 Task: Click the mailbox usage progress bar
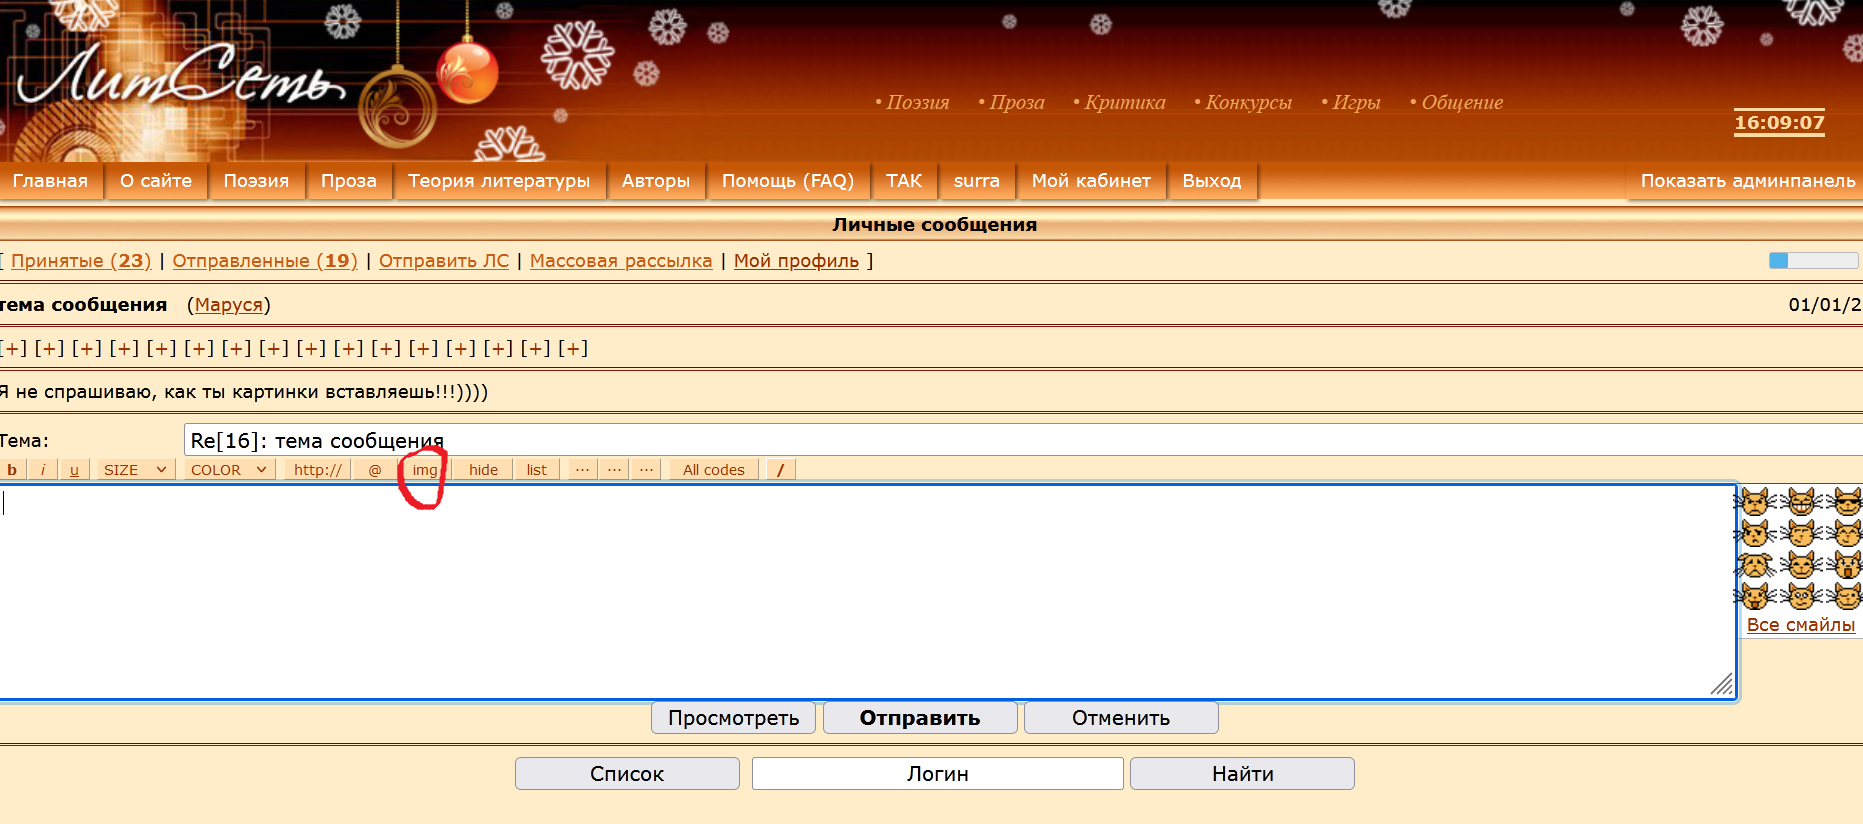1813,261
